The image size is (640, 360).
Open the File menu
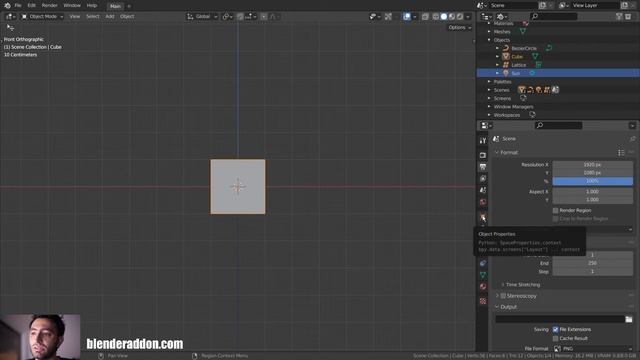[x=18, y=6]
